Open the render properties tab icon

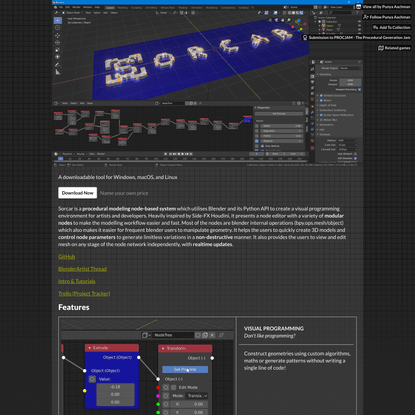(312, 76)
